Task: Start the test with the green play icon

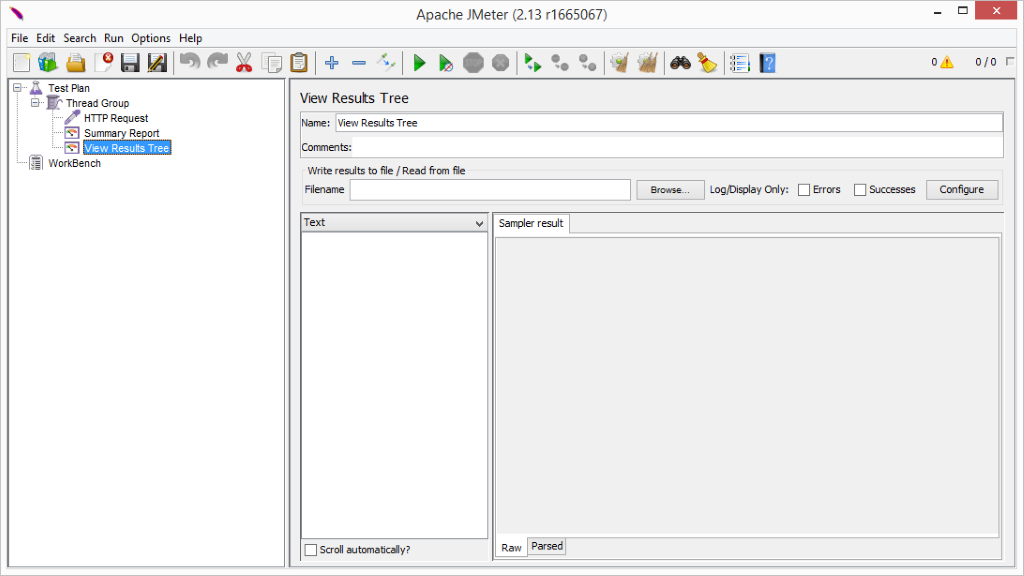Action: [419, 63]
